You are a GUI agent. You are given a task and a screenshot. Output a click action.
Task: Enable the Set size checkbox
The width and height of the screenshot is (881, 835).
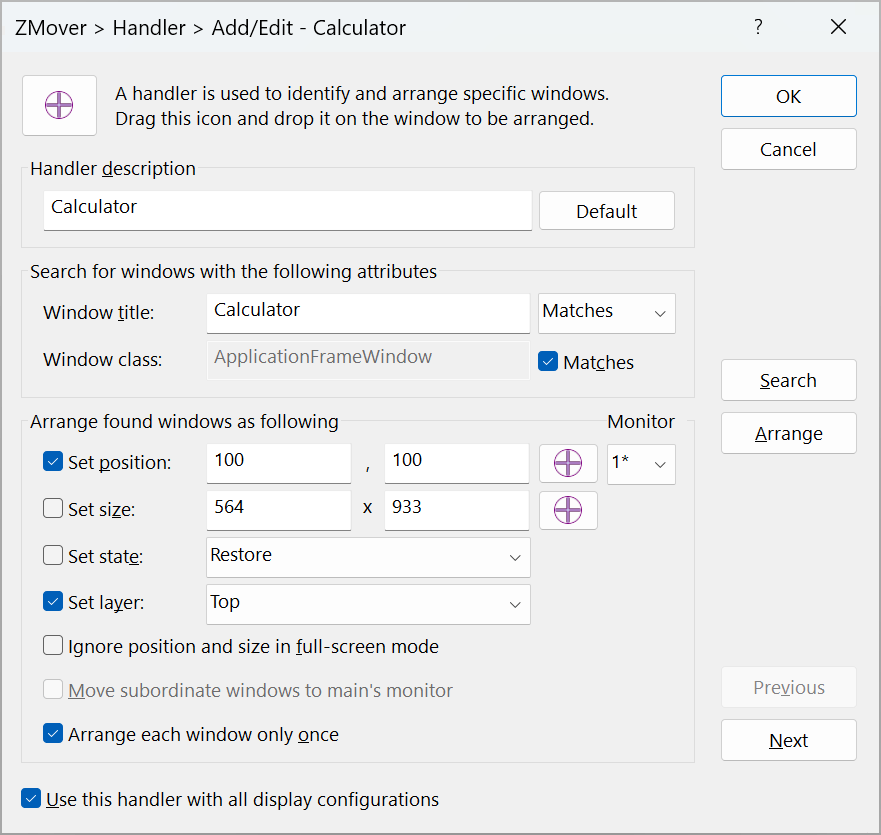click(x=53, y=509)
